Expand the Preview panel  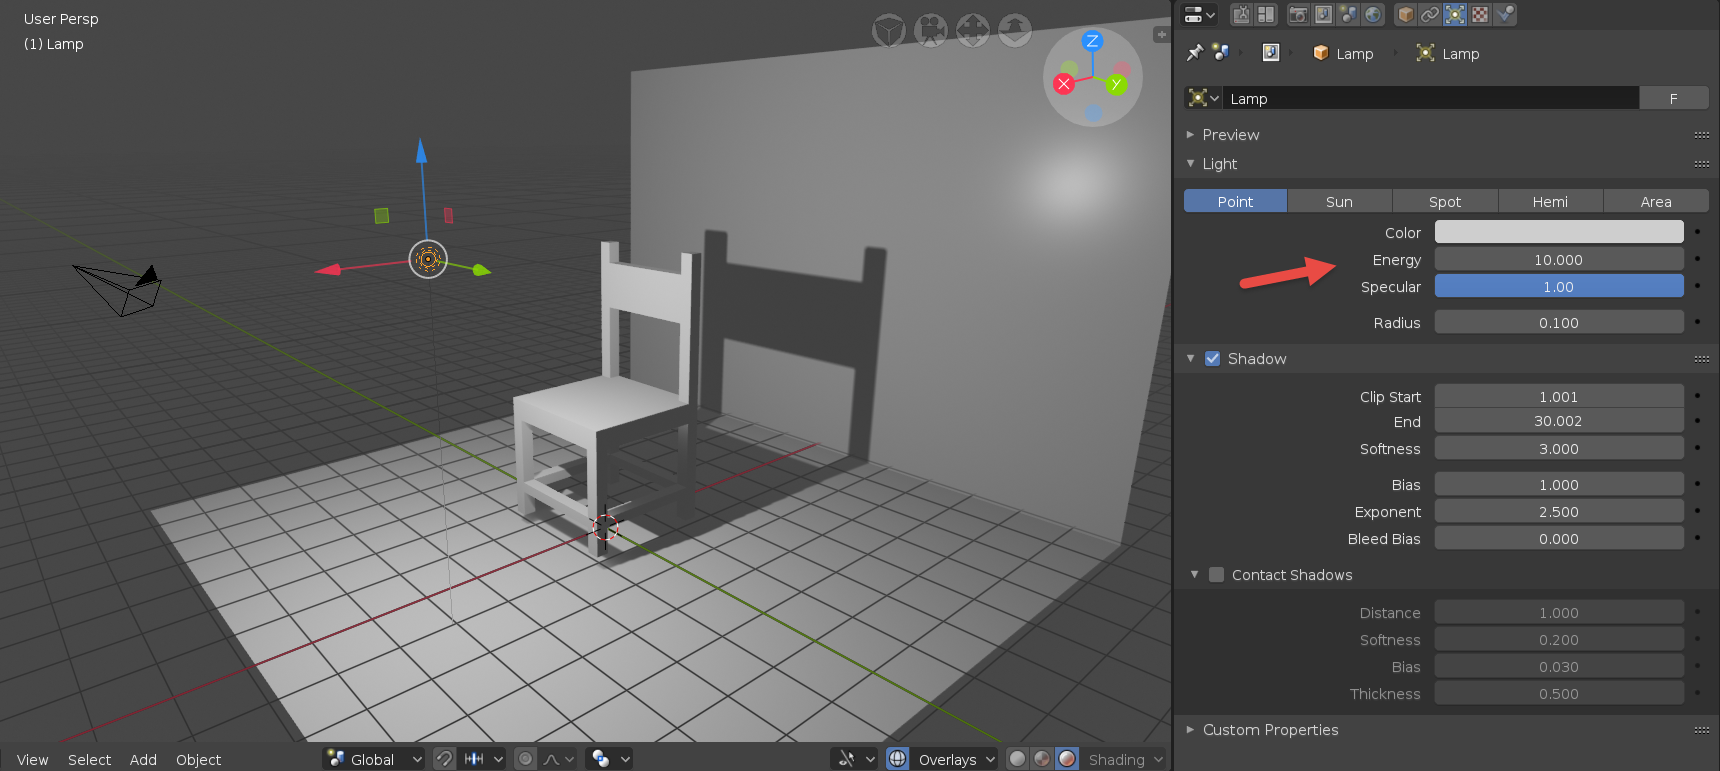pyautogui.click(x=1230, y=135)
